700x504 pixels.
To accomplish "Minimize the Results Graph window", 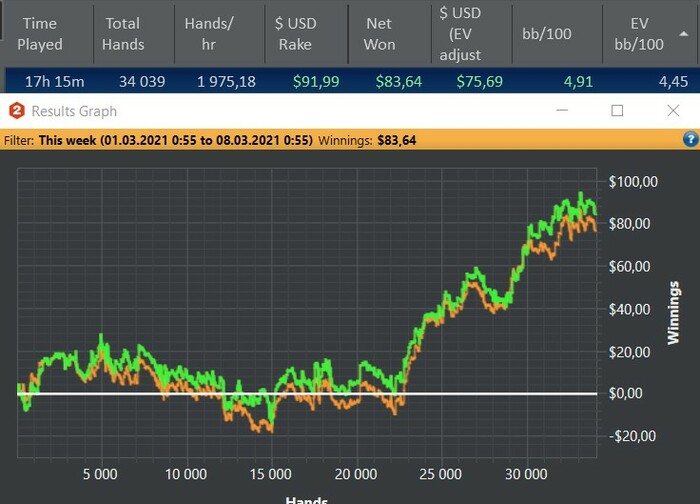I will tap(562, 110).
